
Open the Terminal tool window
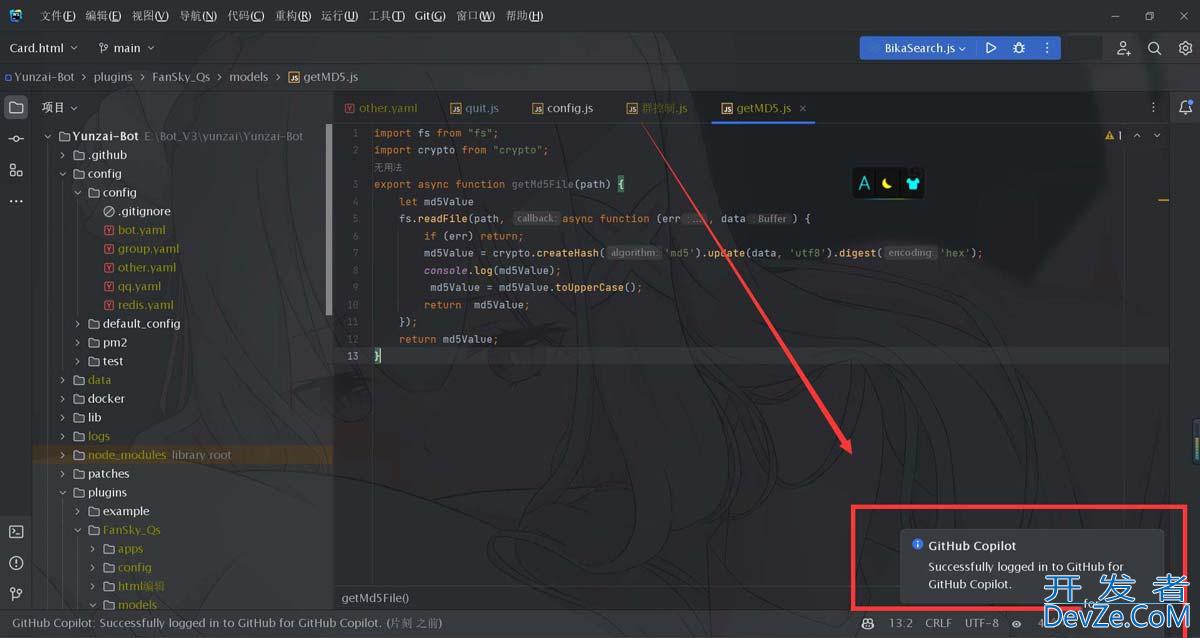pyautogui.click(x=16, y=532)
